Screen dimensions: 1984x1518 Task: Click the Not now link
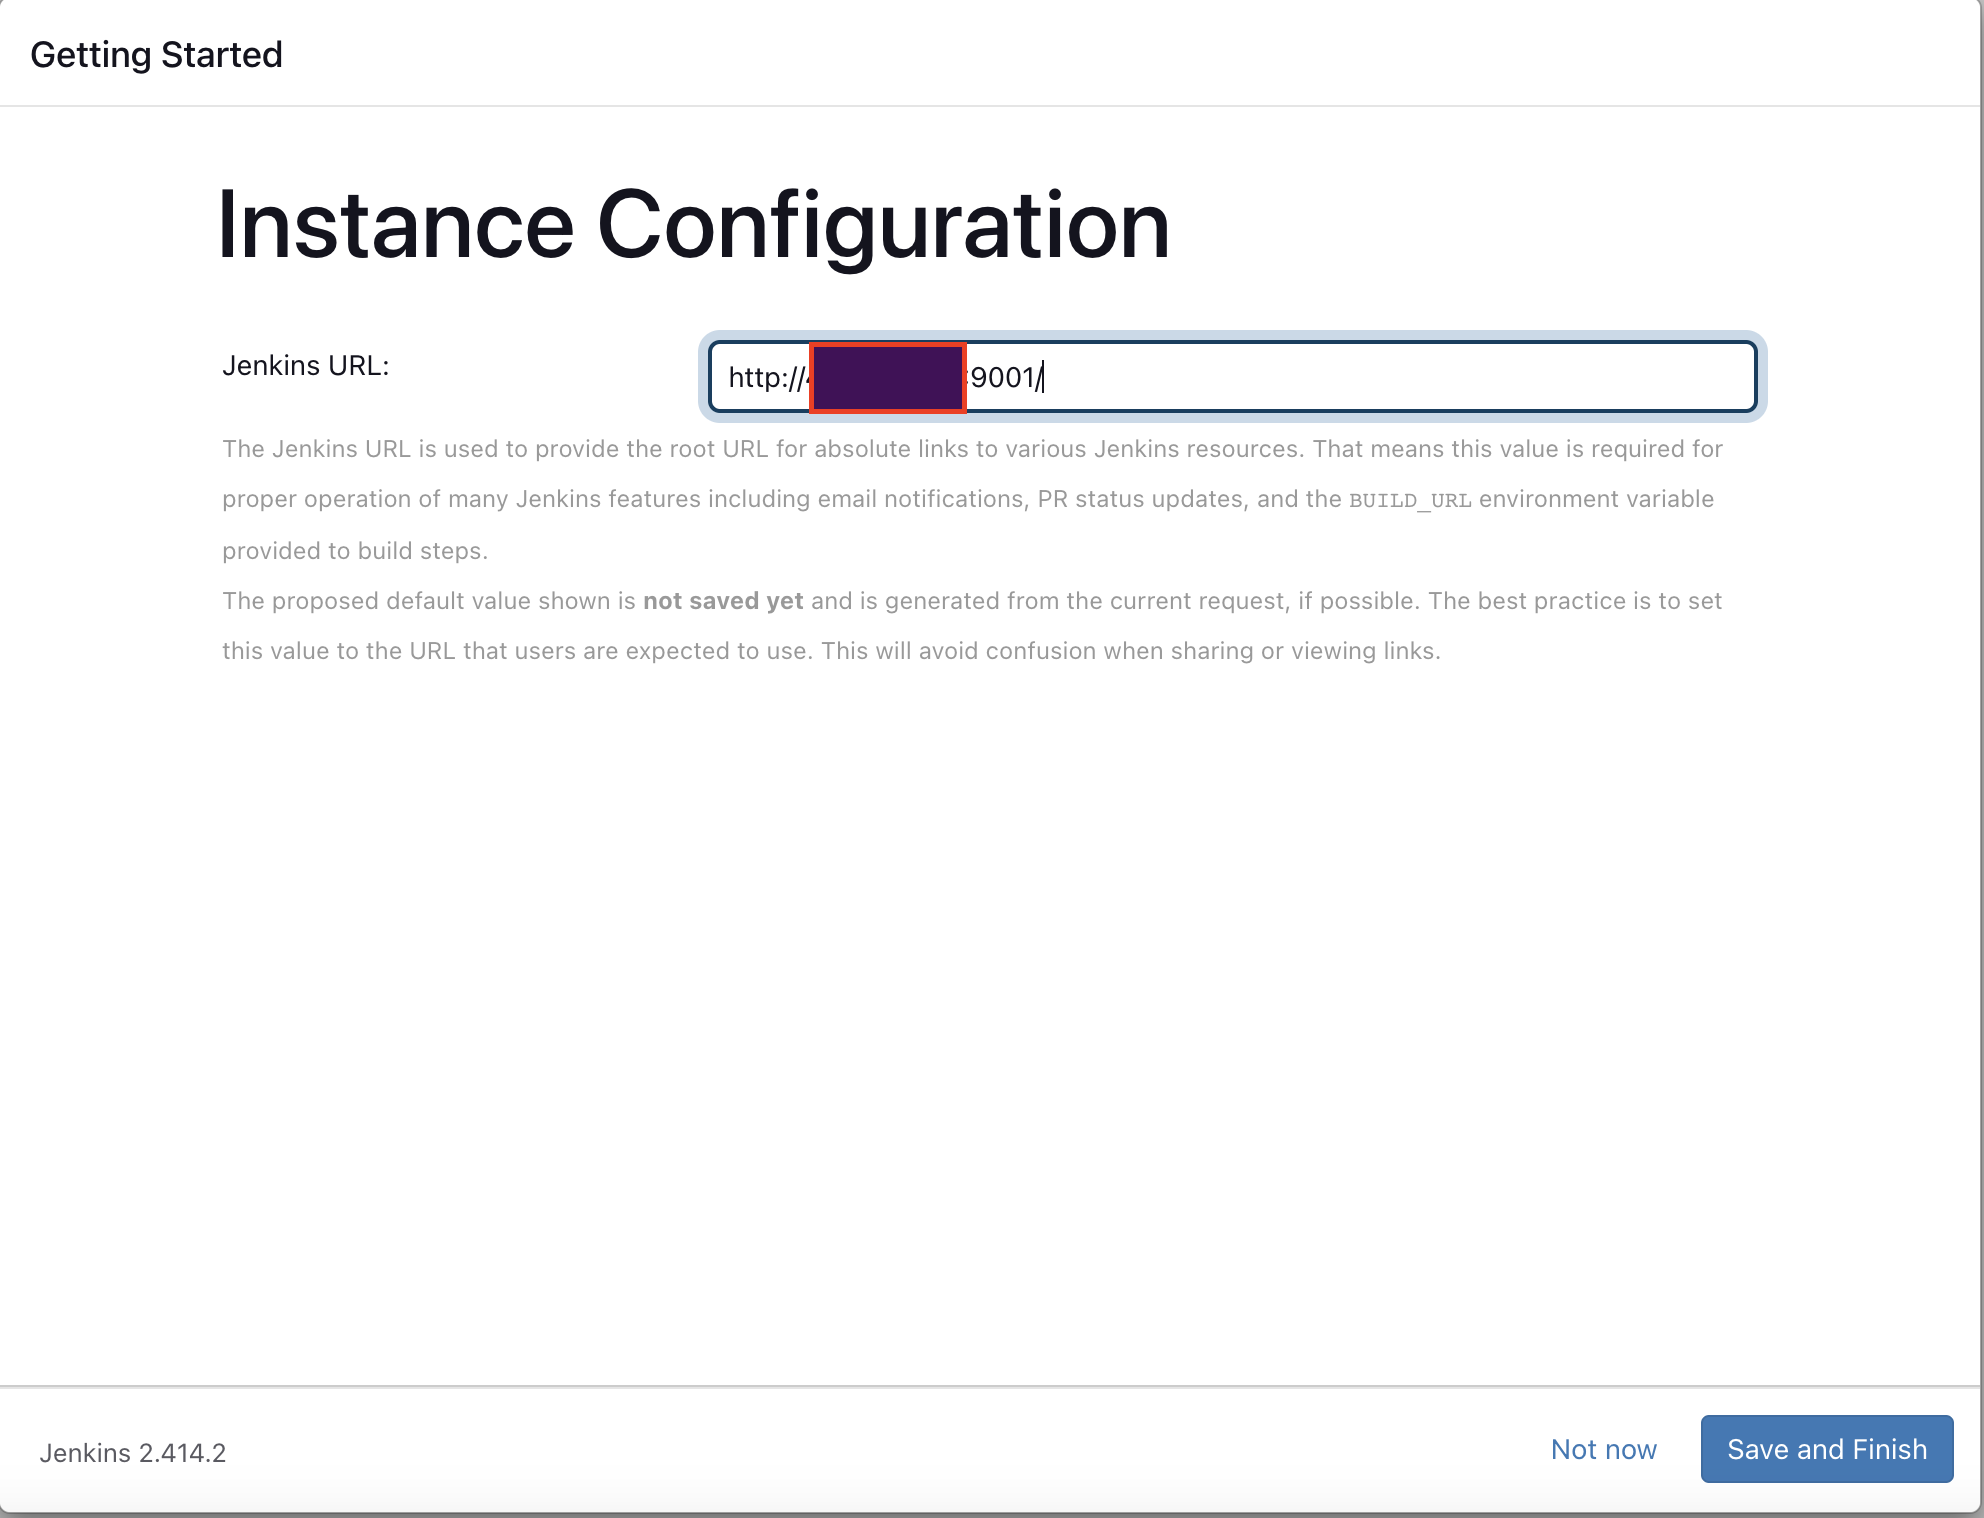click(1603, 1449)
